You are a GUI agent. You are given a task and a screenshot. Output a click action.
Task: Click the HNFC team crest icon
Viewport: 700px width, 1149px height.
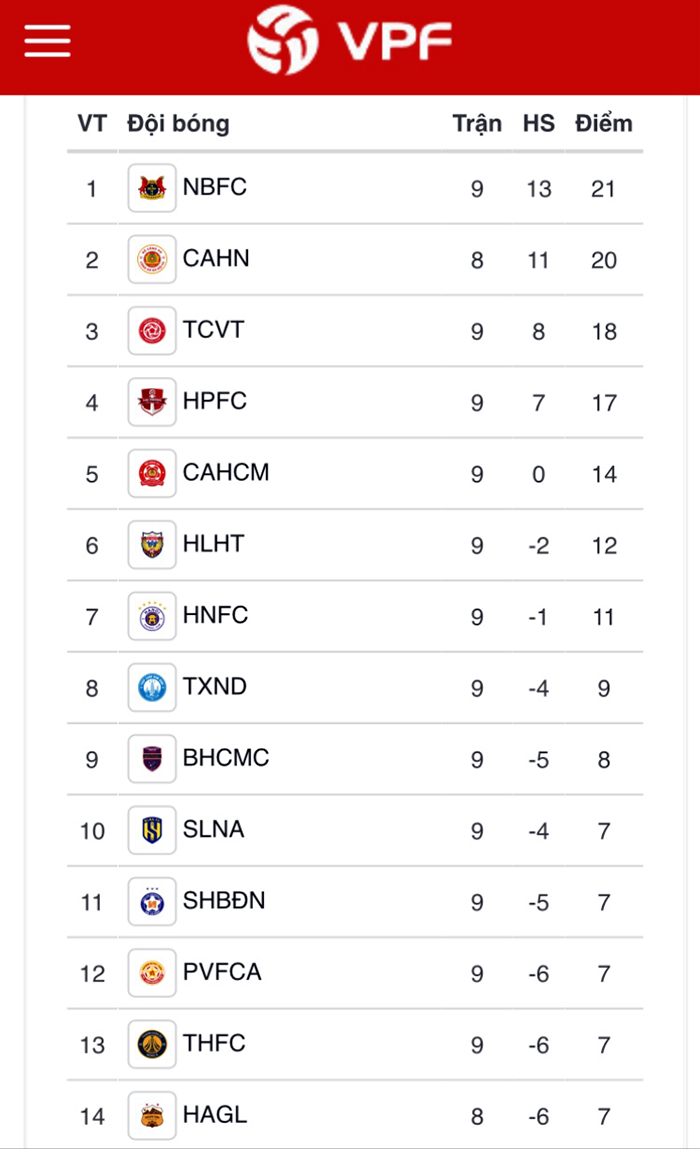[152, 616]
